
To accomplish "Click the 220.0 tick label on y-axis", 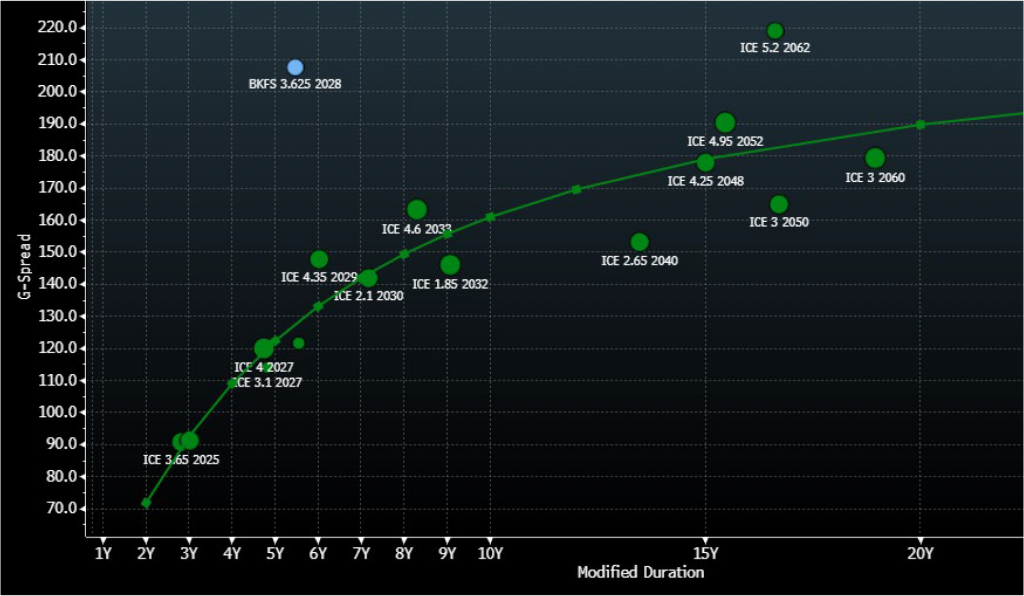I will [x=57, y=27].
